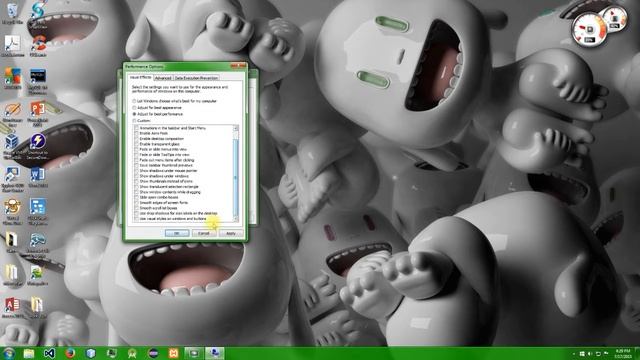Click the effects list scroll-up arrow
The width and height of the screenshot is (640, 360).
point(236,128)
